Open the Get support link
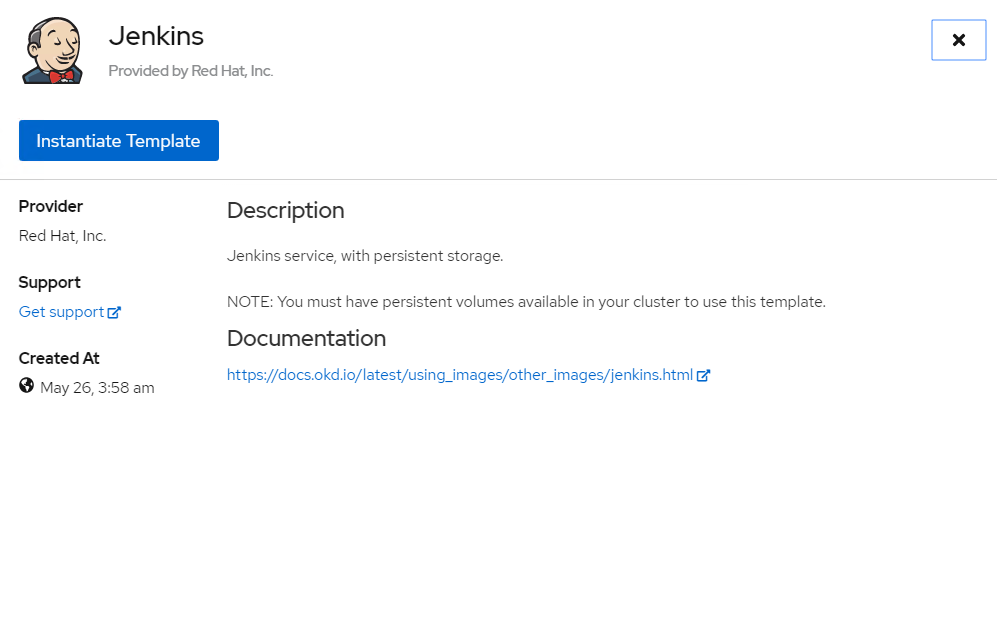Image resolution: width=997 pixels, height=635 pixels. pyautogui.click(x=62, y=312)
